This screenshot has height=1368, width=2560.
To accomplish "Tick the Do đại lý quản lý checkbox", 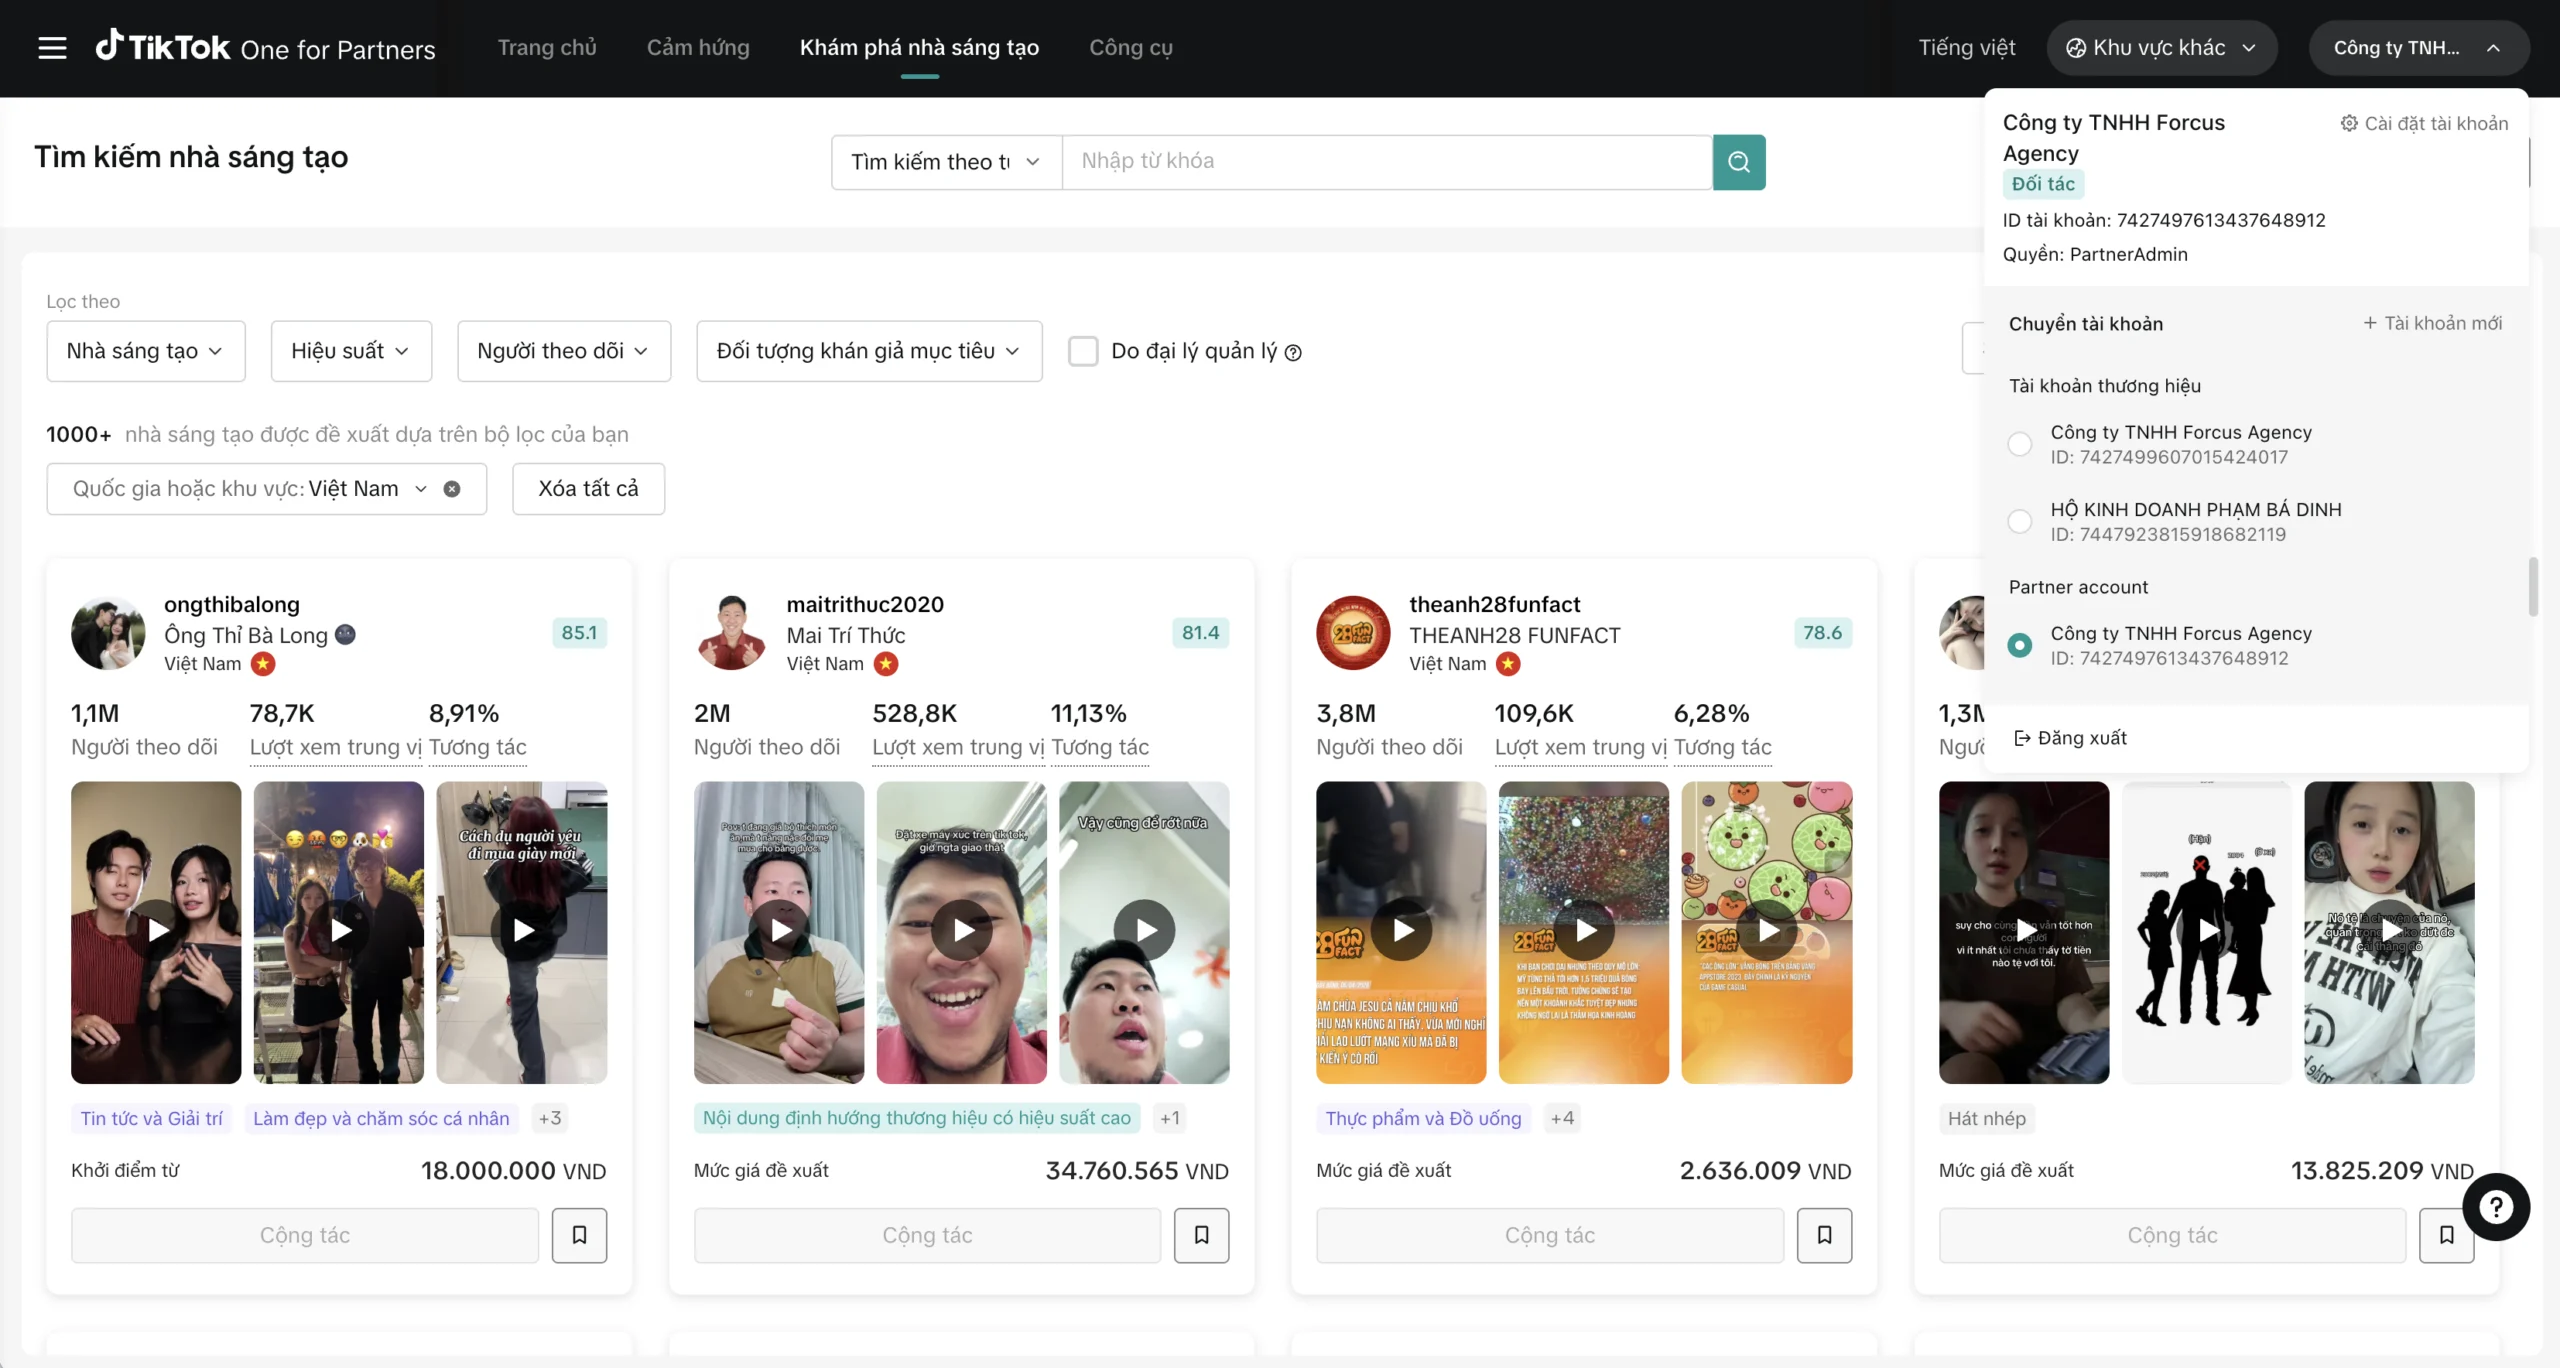I will (1083, 351).
